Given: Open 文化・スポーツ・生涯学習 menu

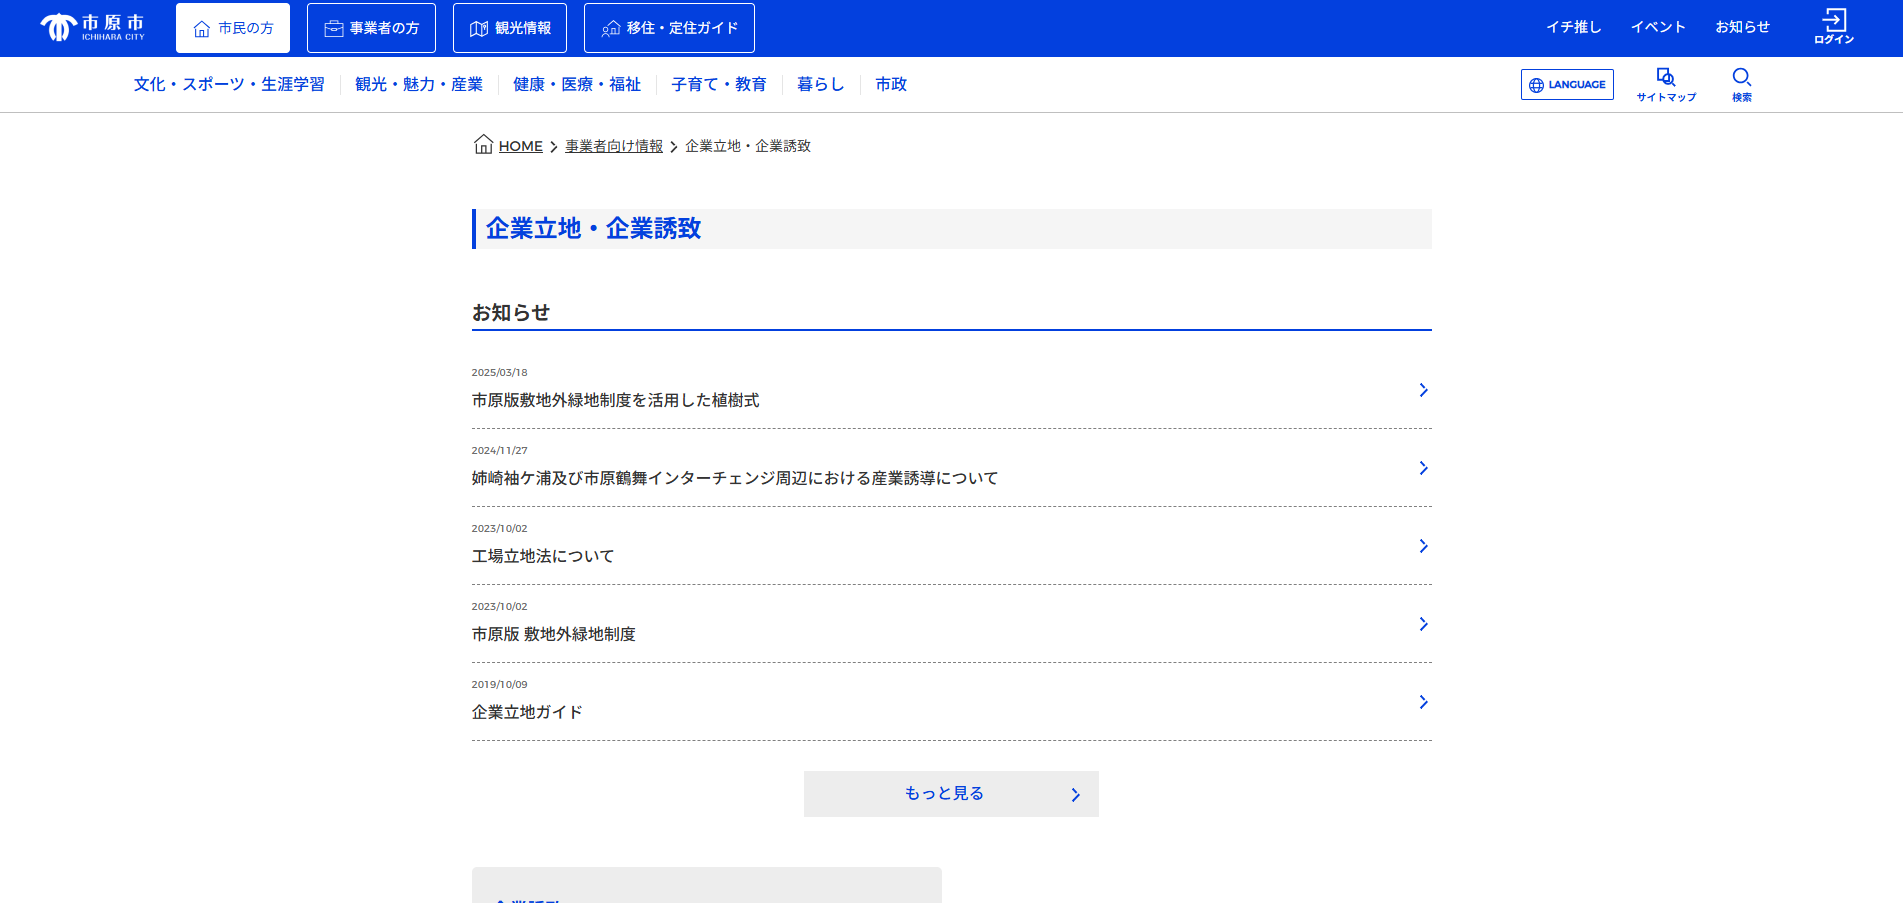Looking at the screenshot, I should (229, 84).
